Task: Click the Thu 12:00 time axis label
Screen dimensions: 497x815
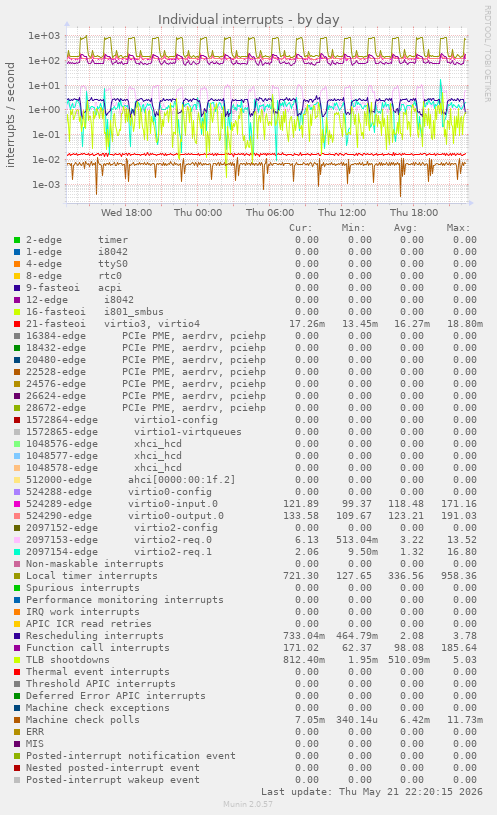Action: tap(342, 213)
